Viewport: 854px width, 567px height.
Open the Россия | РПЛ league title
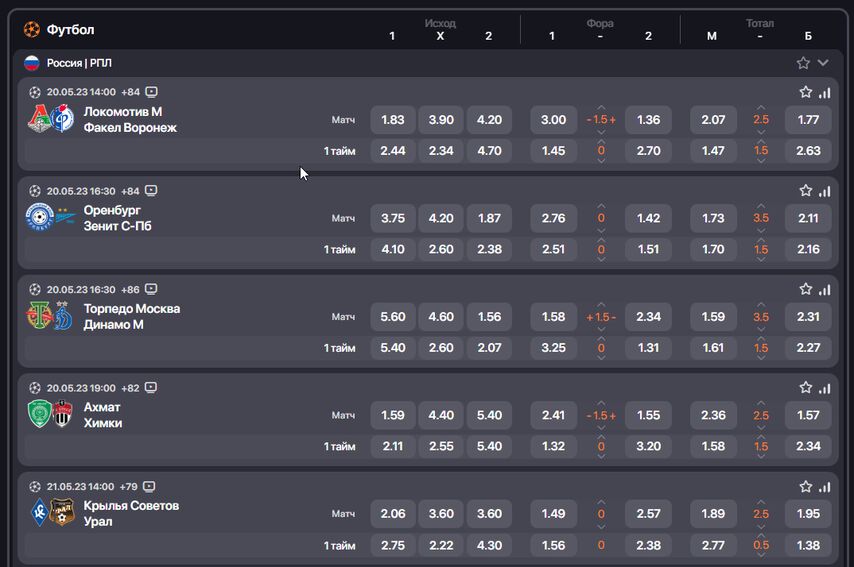click(79, 63)
